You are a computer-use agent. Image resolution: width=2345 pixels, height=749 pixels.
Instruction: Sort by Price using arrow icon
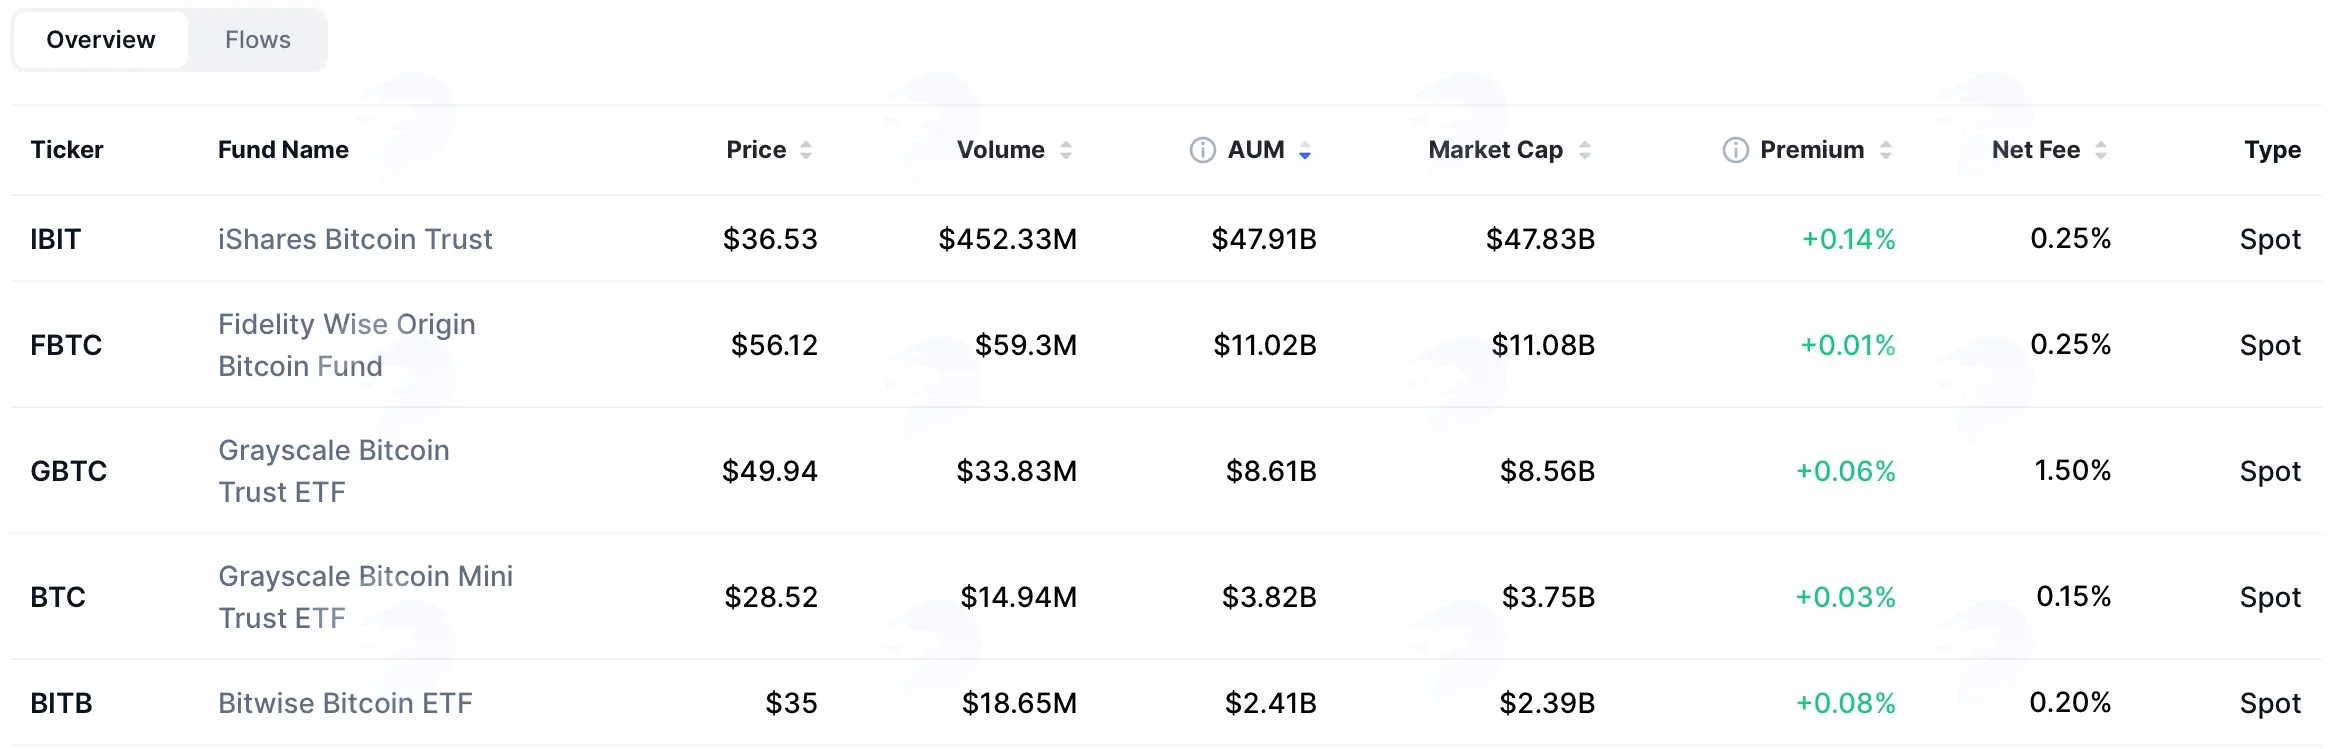[x=806, y=150]
